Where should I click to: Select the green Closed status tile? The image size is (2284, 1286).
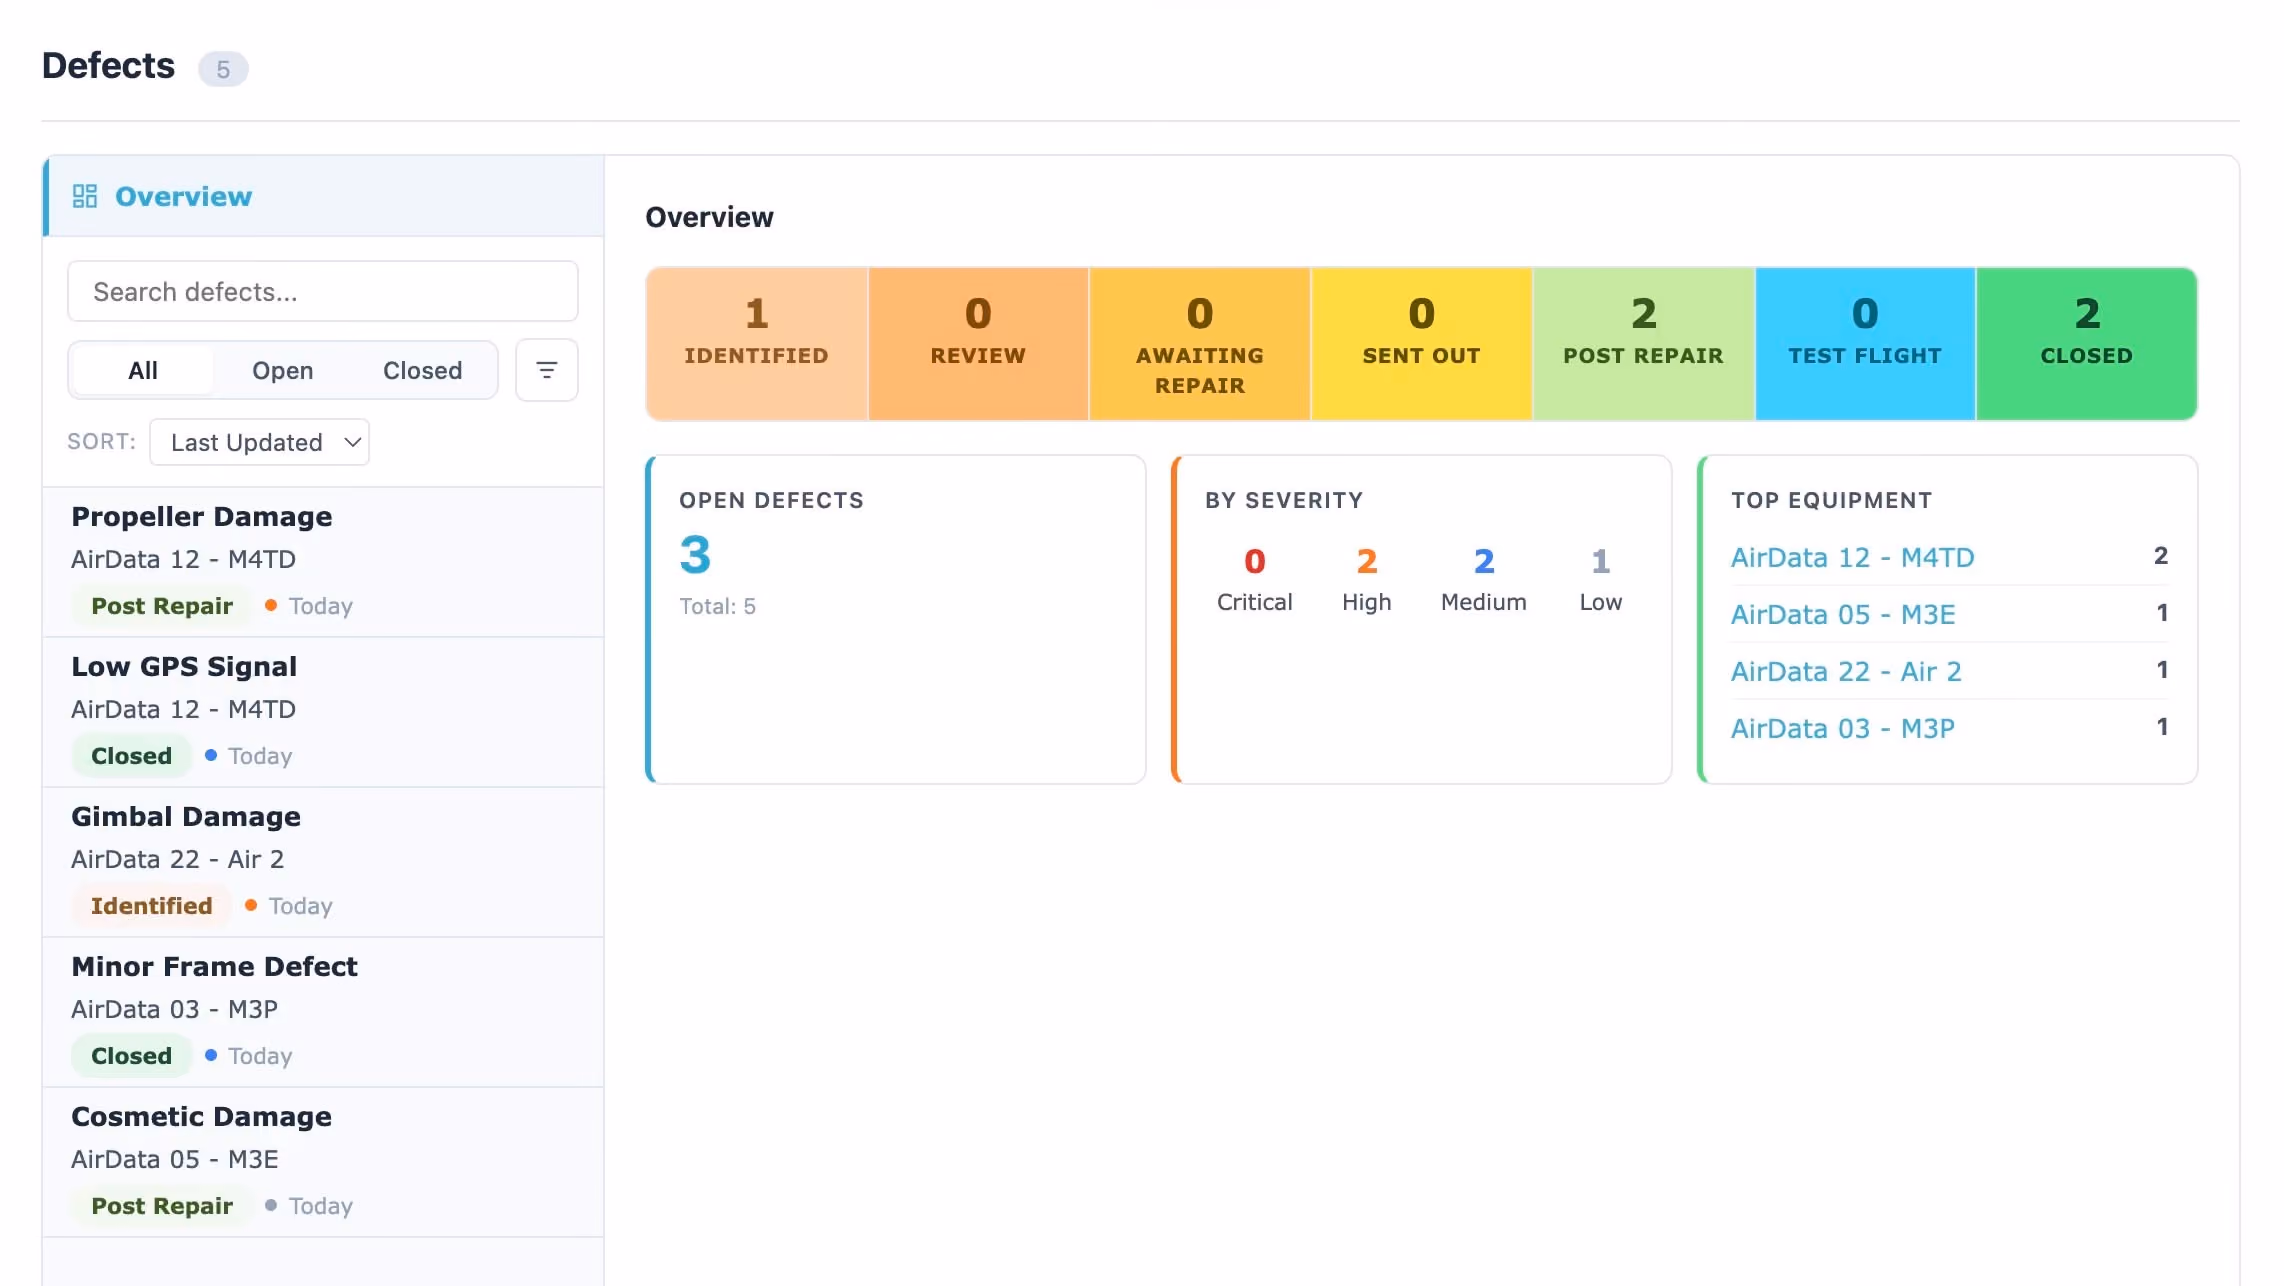pyautogui.click(x=2087, y=343)
